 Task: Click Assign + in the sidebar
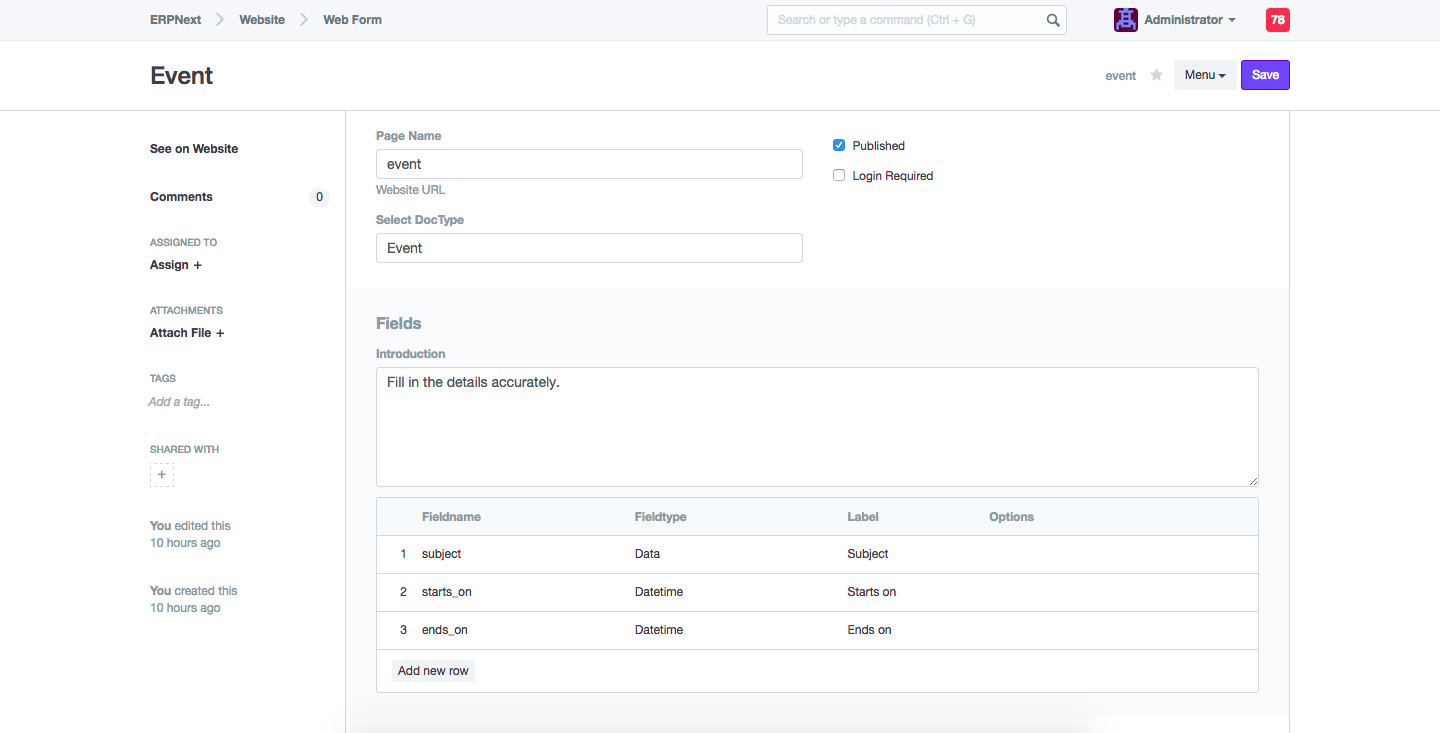tap(176, 265)
